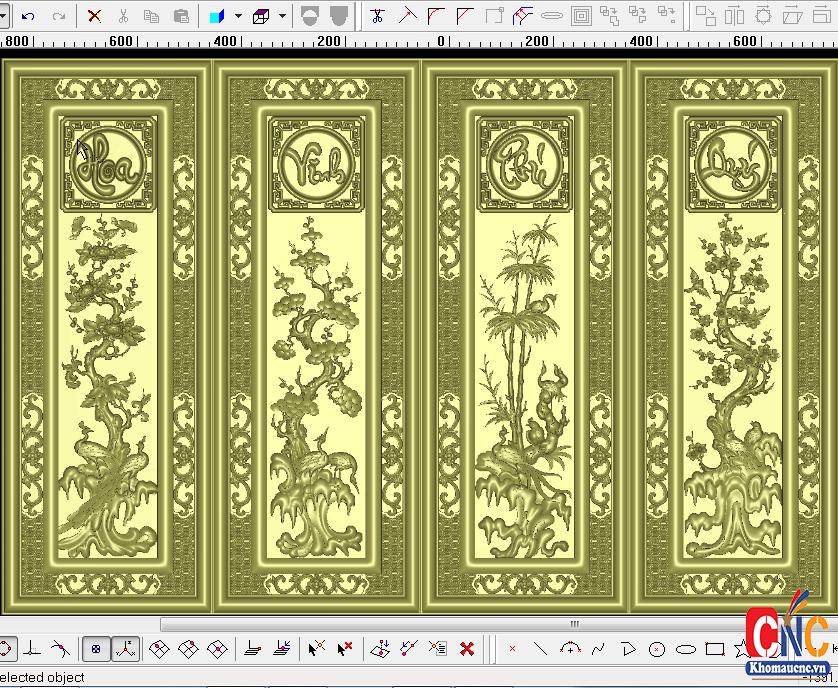This screenshot has width=838, height=688.
Task: Select the circle drawing tool
Action: tap(657, 649)
